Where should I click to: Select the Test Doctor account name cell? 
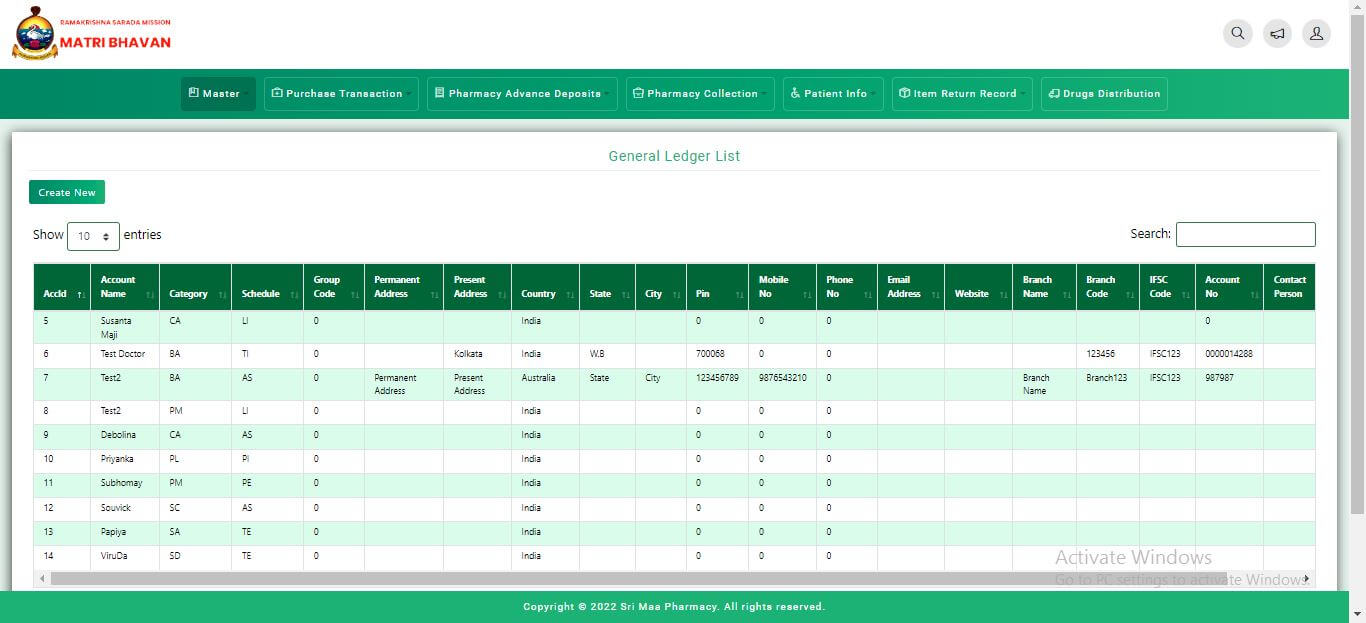(x=124, y=354)
